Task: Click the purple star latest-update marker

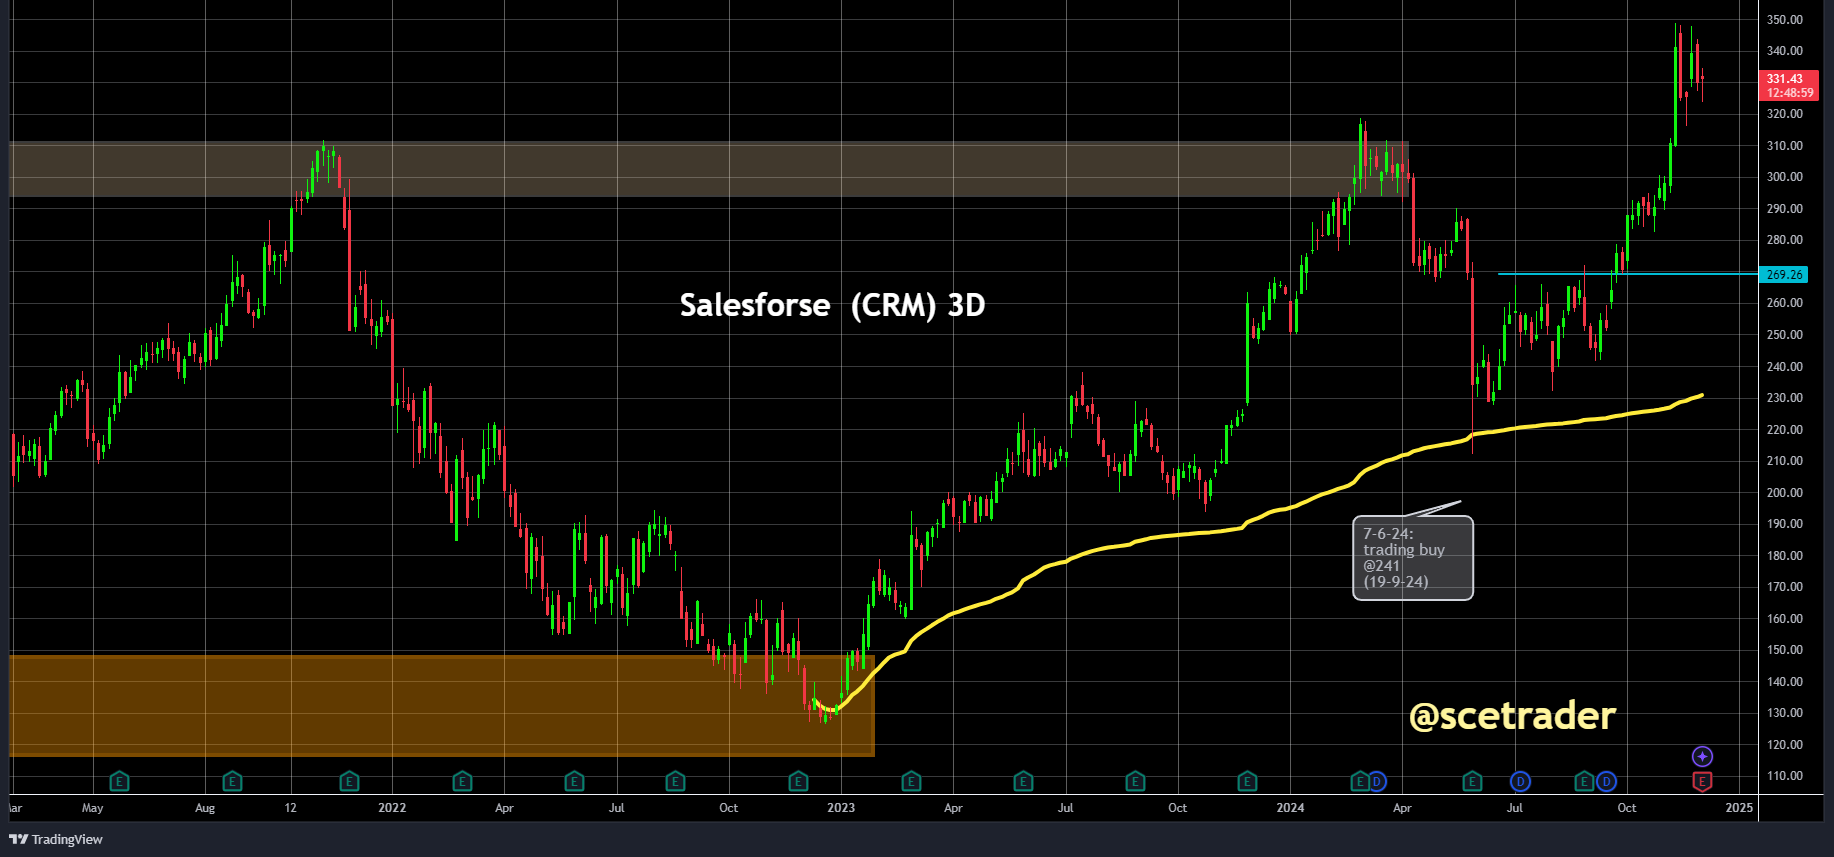Action: (x=1702, y=757)
